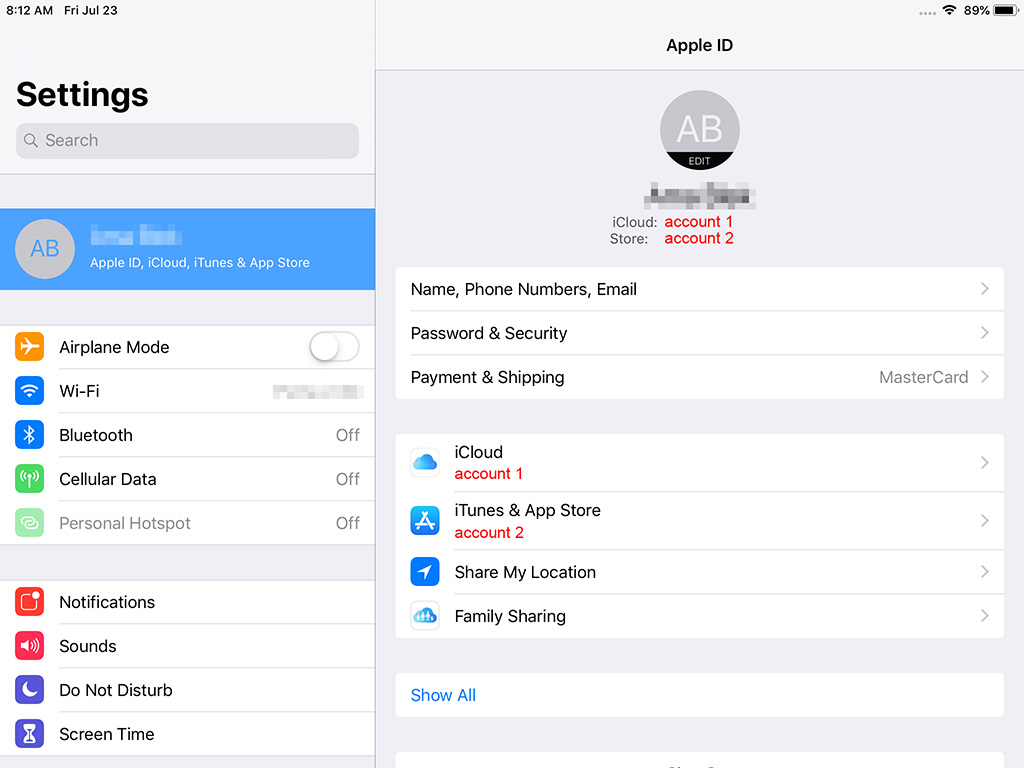
Task: Open Bluetooth settings
Action: click(187, 435)
